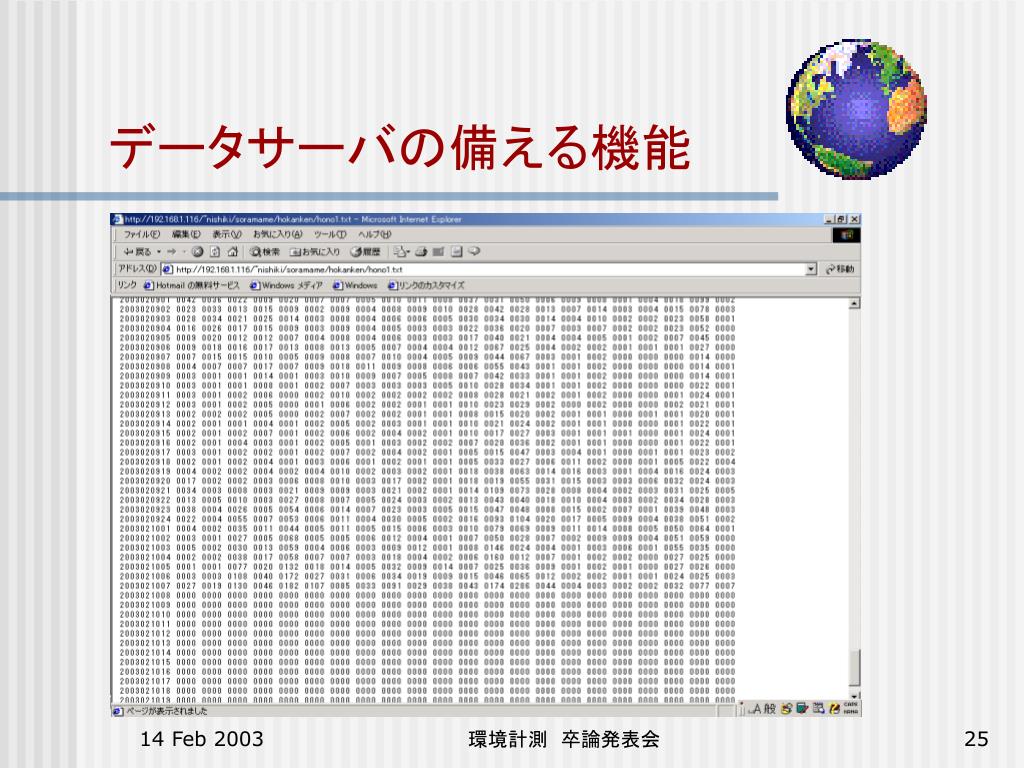Click the Messenger speech-bubble toolbar icon
Image resolution: width=1024 pixels, height=768 pixels.
474,251
